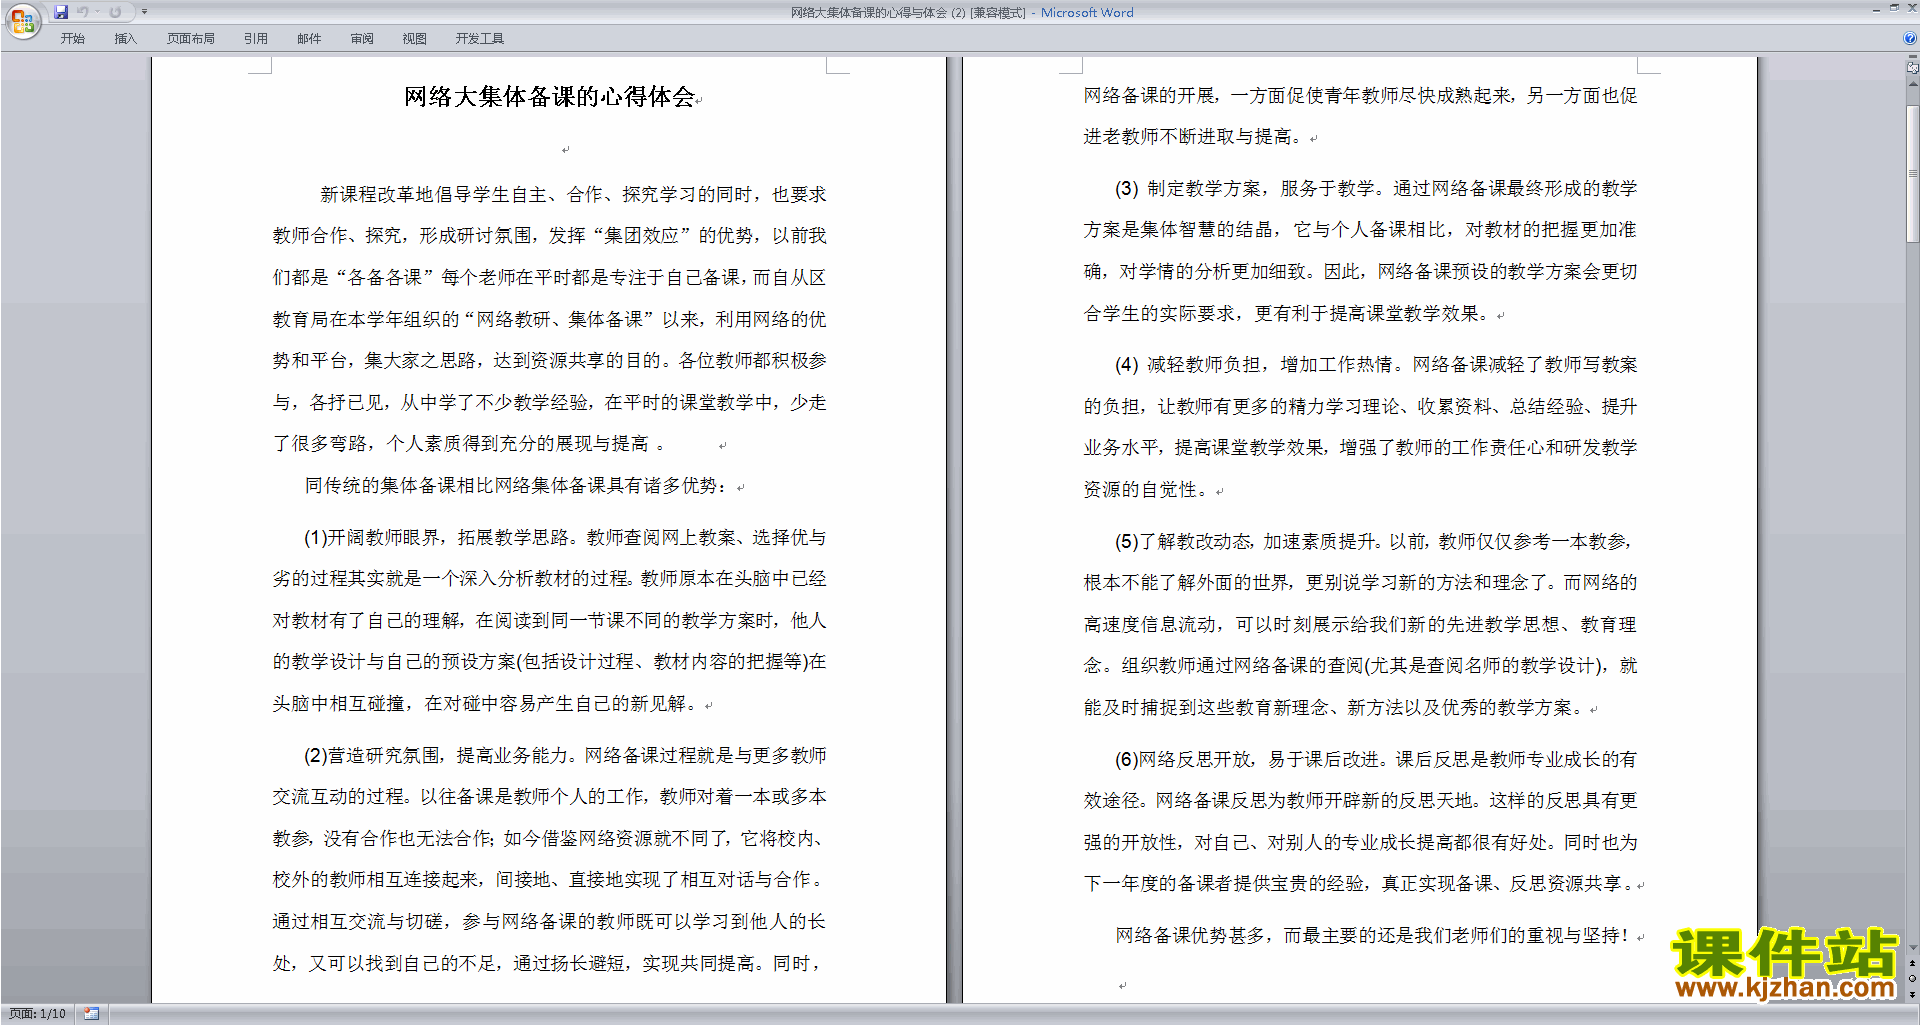Click paragraph starting (2)营造研究氛围

tap(549, 859)
